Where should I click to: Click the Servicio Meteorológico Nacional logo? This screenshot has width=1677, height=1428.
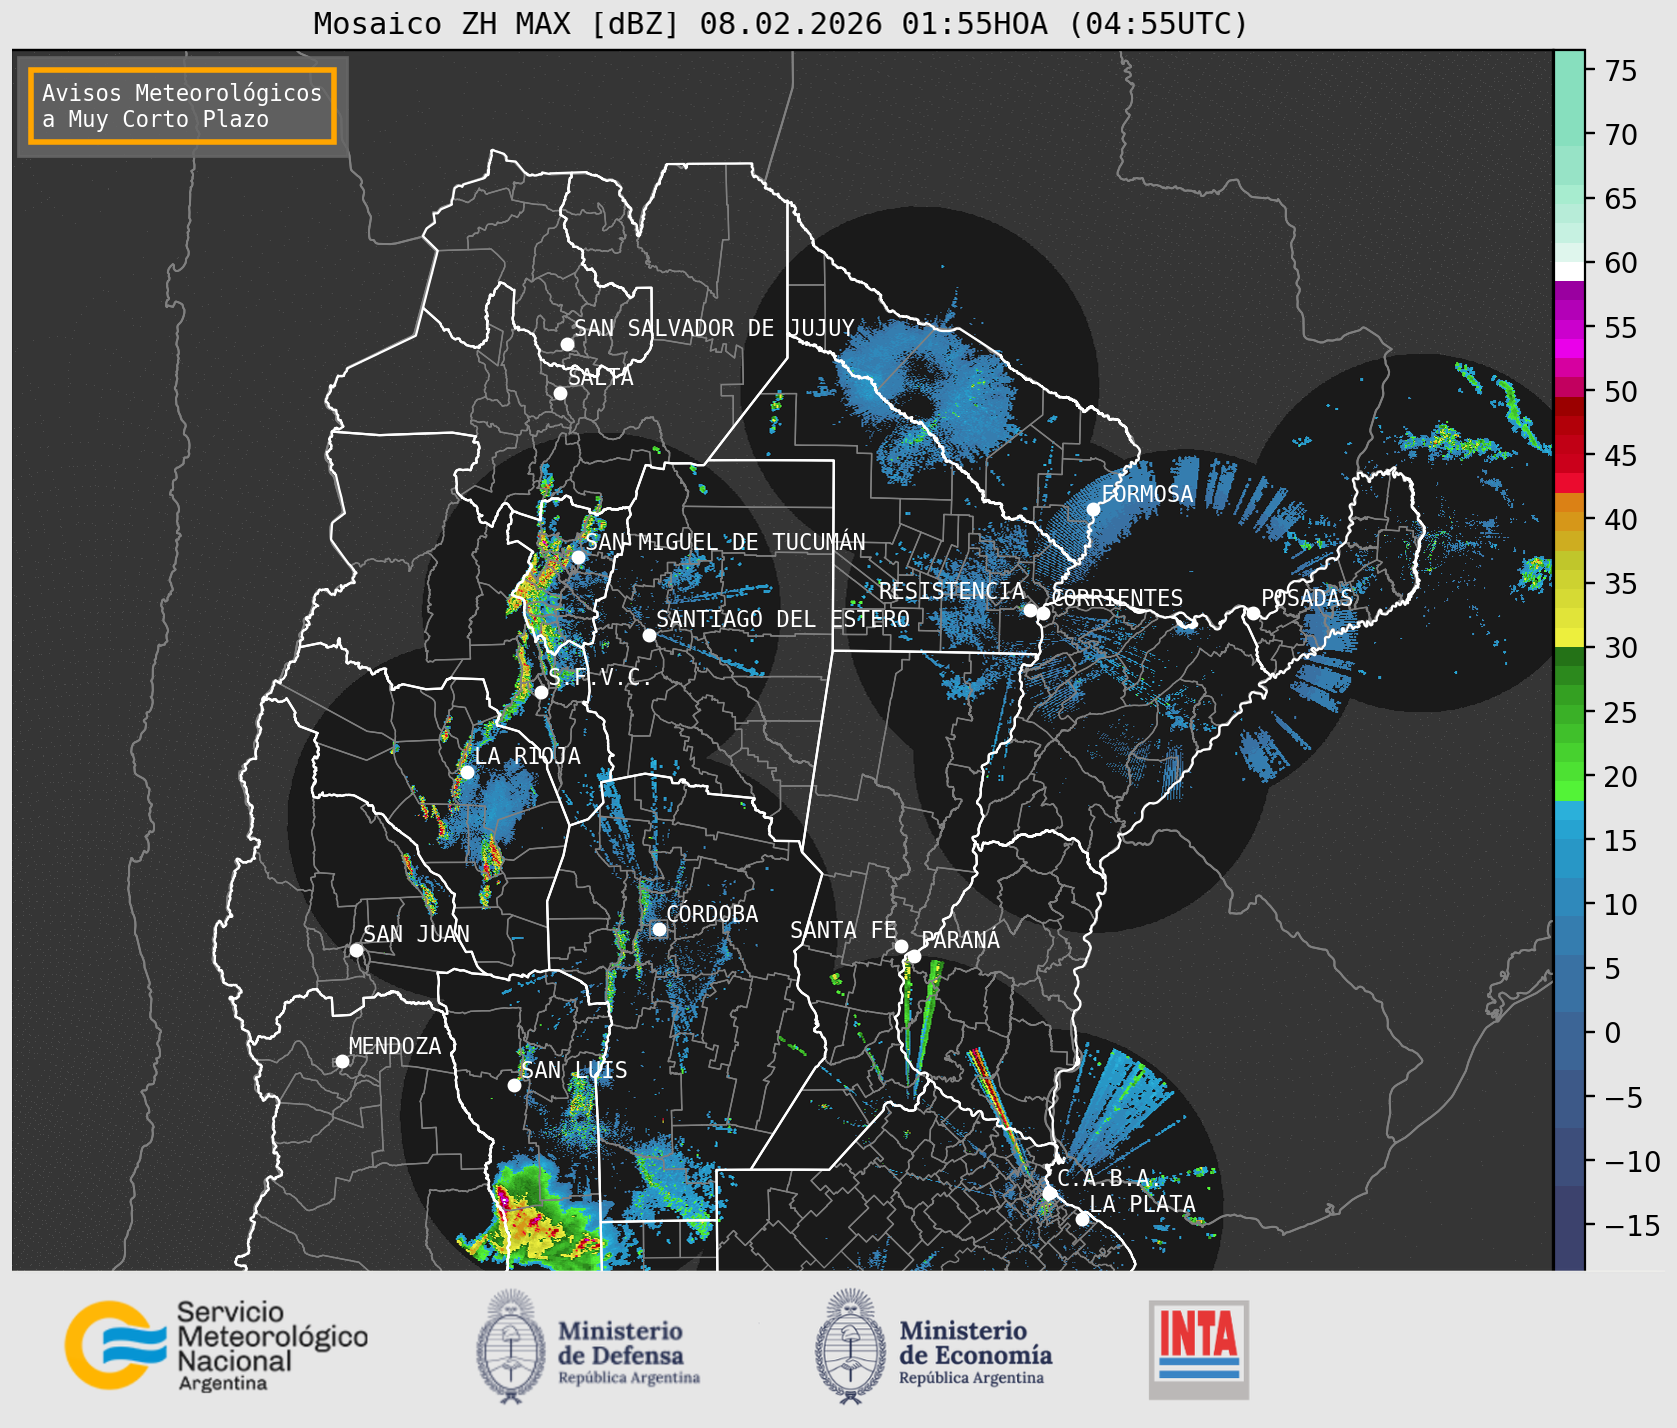217,1345
